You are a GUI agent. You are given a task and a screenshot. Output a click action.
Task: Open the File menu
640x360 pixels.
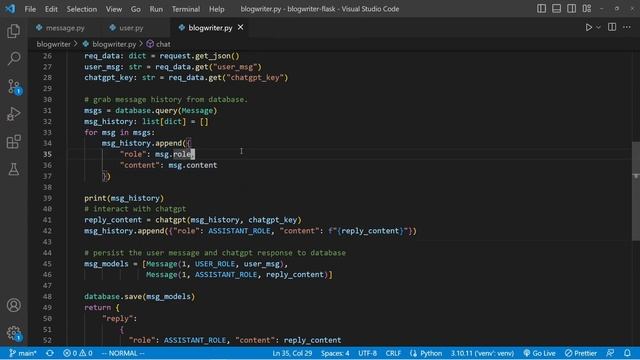(30, 9)
